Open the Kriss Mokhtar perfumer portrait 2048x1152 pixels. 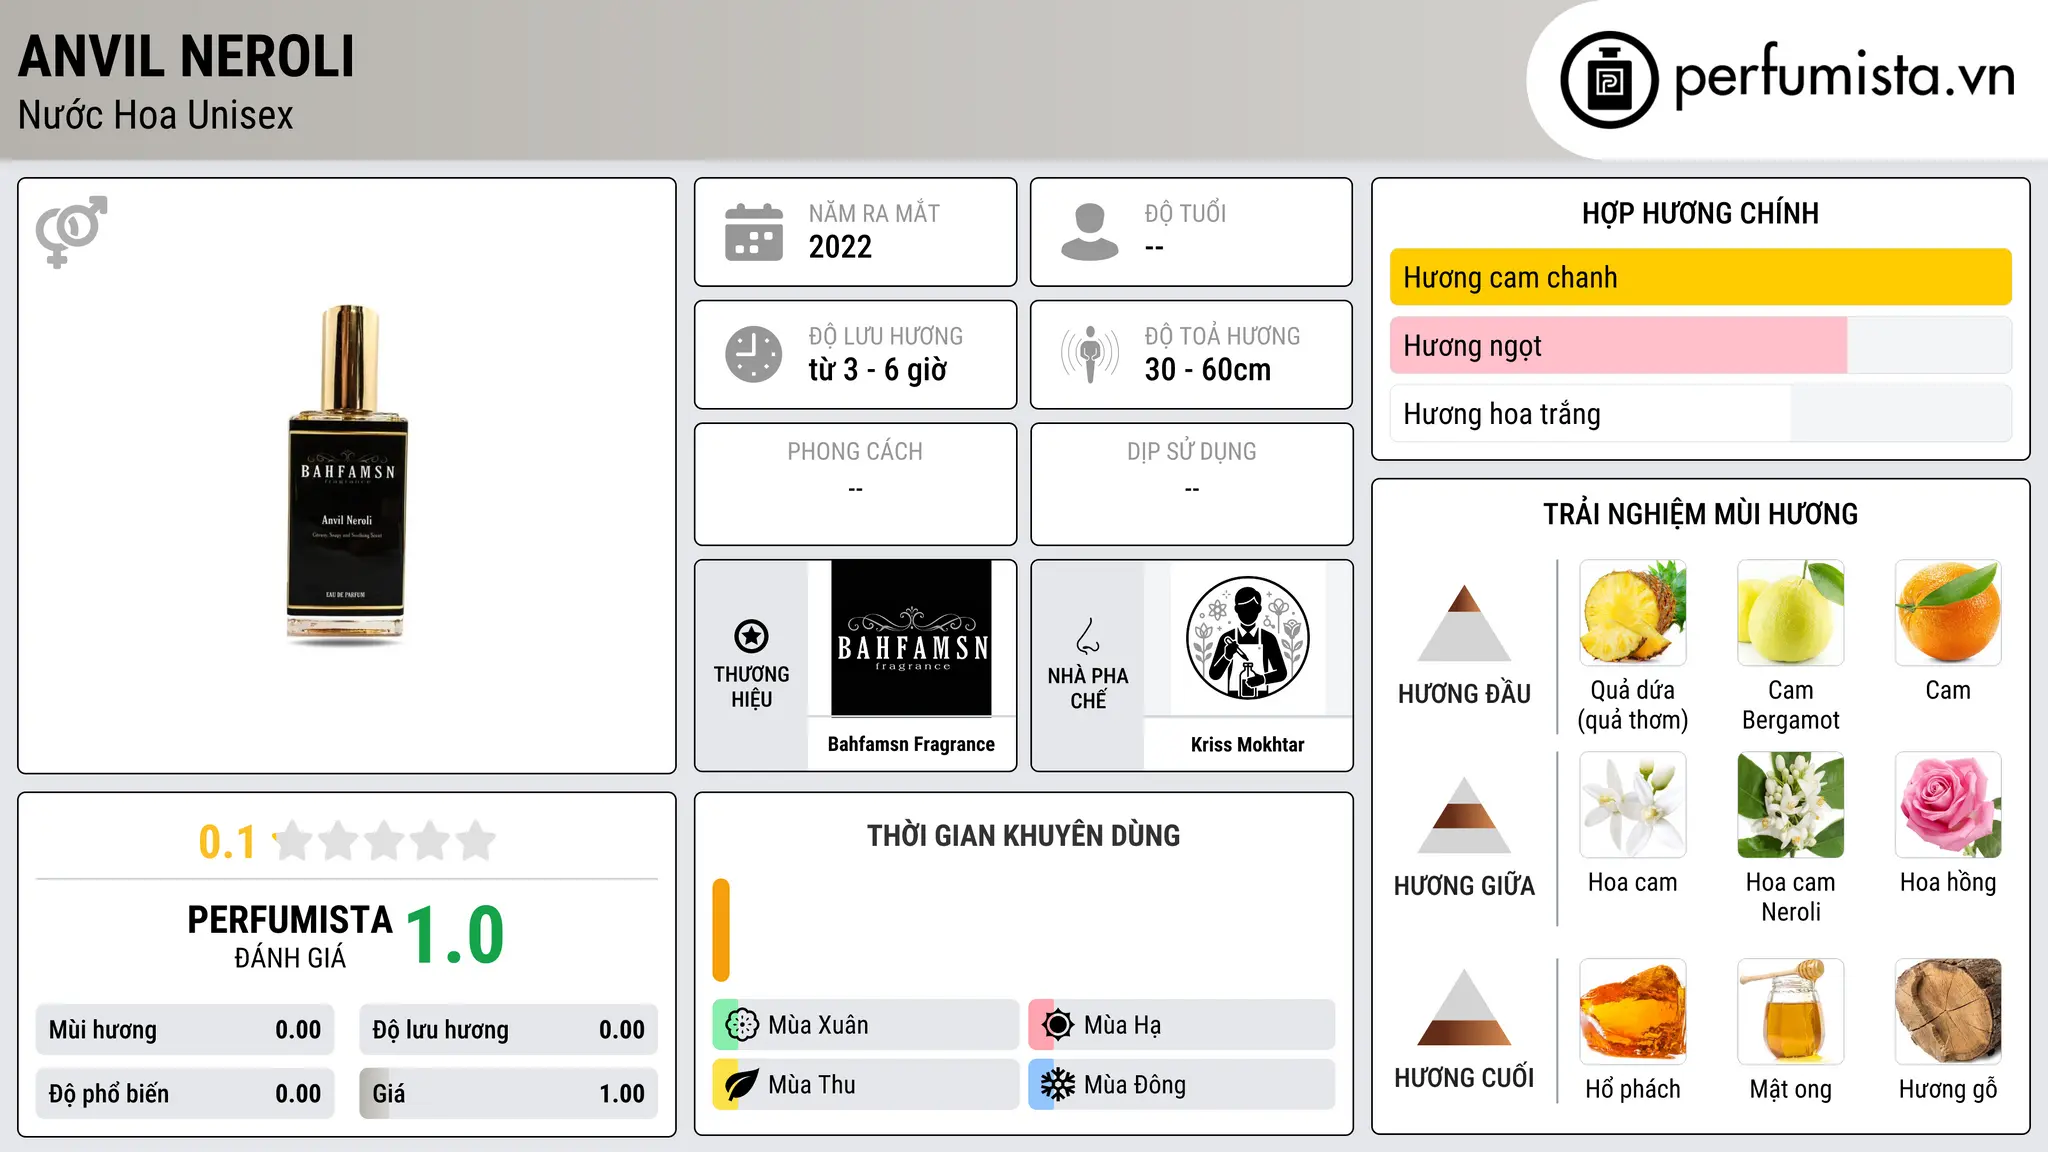pos(1247,638)
